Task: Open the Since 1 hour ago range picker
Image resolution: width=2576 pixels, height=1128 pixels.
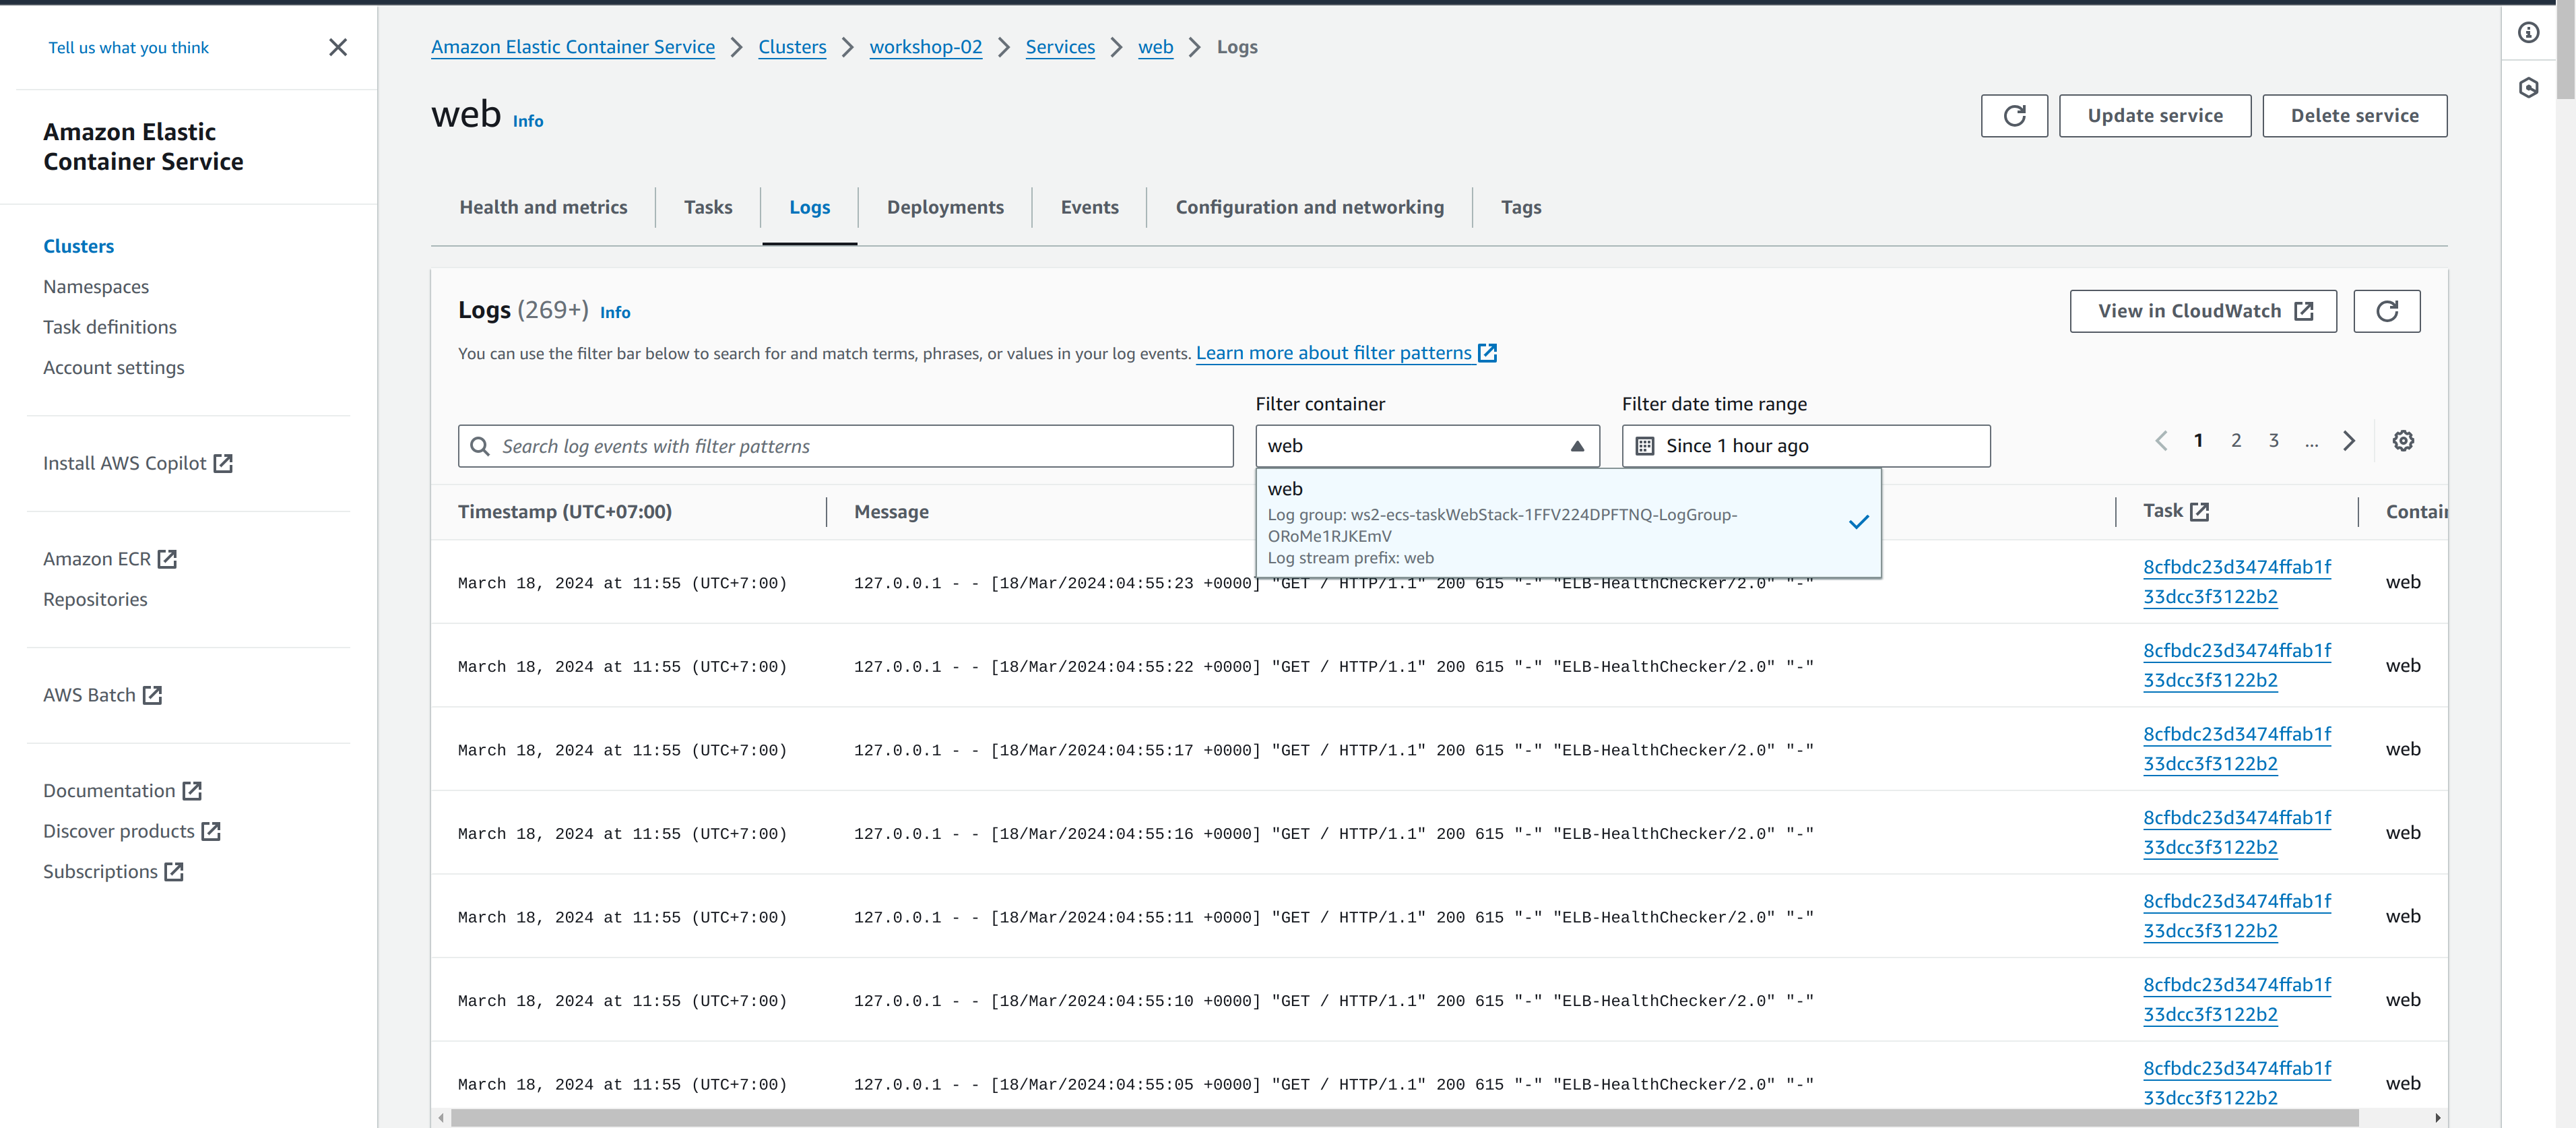Action: pyautogui.click(x=1805, y=446)
